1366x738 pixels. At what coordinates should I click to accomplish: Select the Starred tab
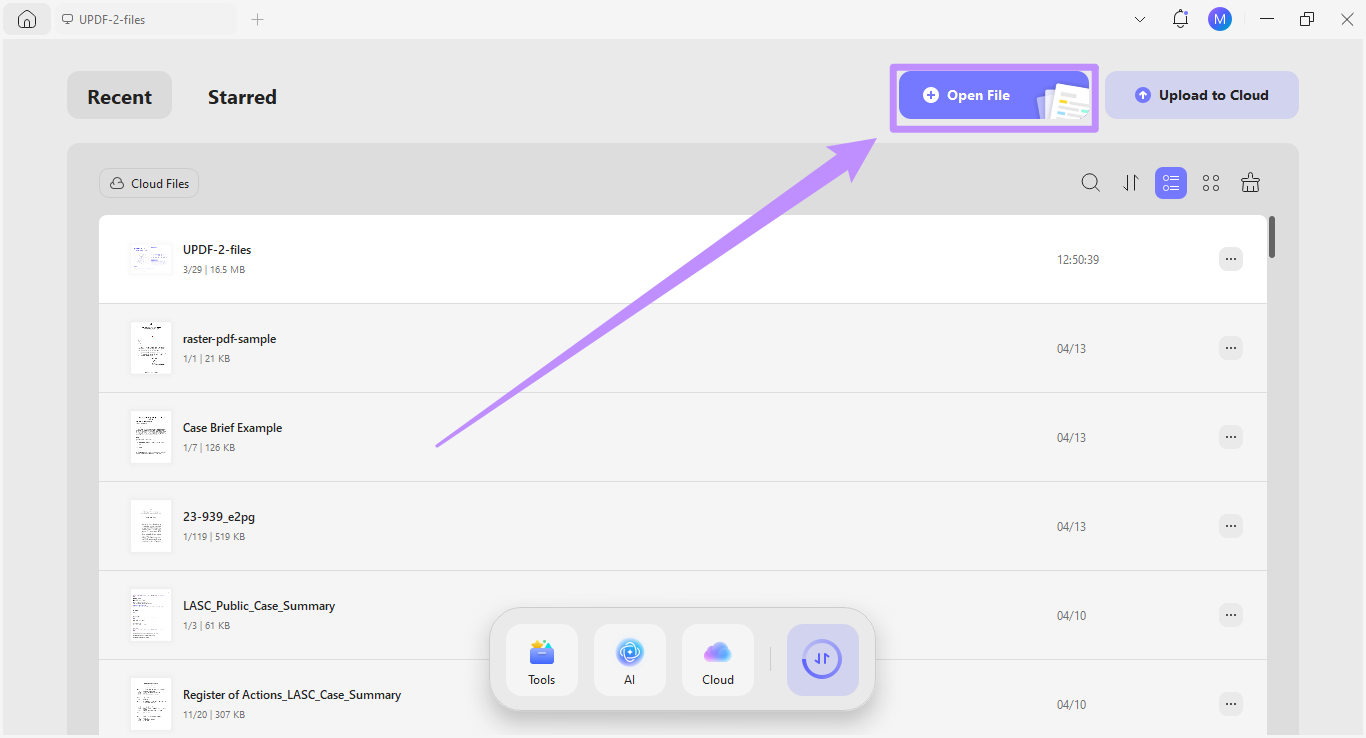coord(242,97)
